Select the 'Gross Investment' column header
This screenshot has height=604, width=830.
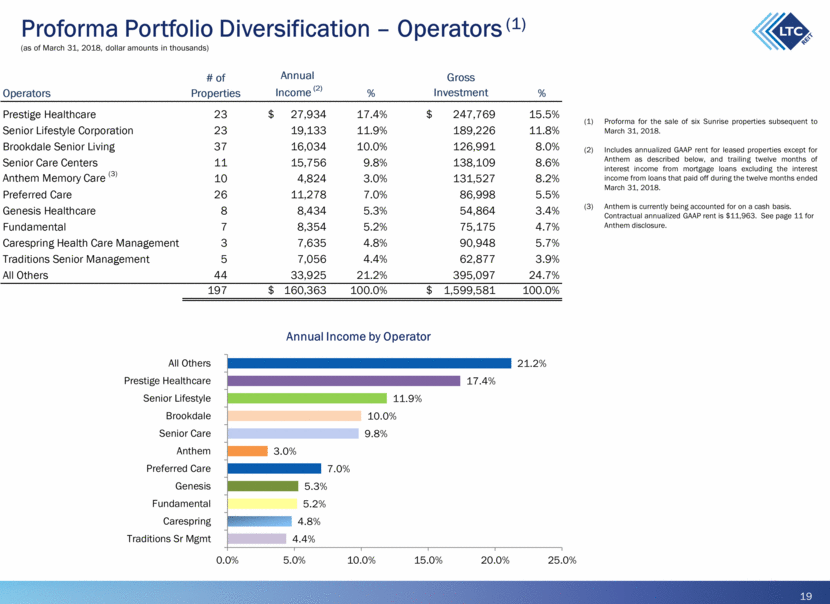click(461, 85)
